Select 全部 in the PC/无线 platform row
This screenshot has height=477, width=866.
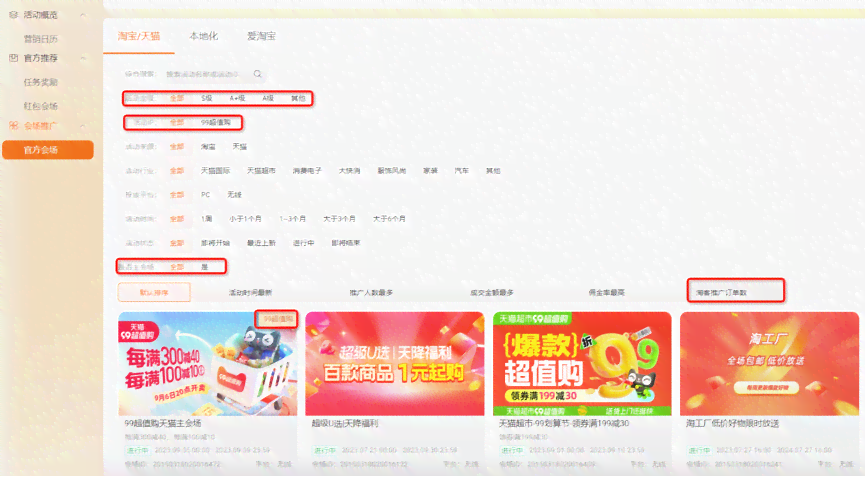click(x=176, y=195)
